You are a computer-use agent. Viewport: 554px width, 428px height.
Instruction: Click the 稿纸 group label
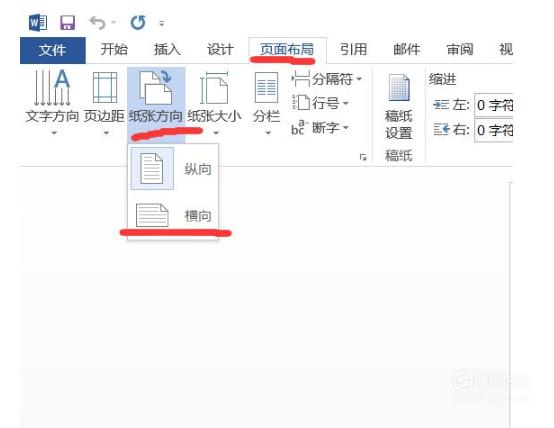tap(399, 156)
